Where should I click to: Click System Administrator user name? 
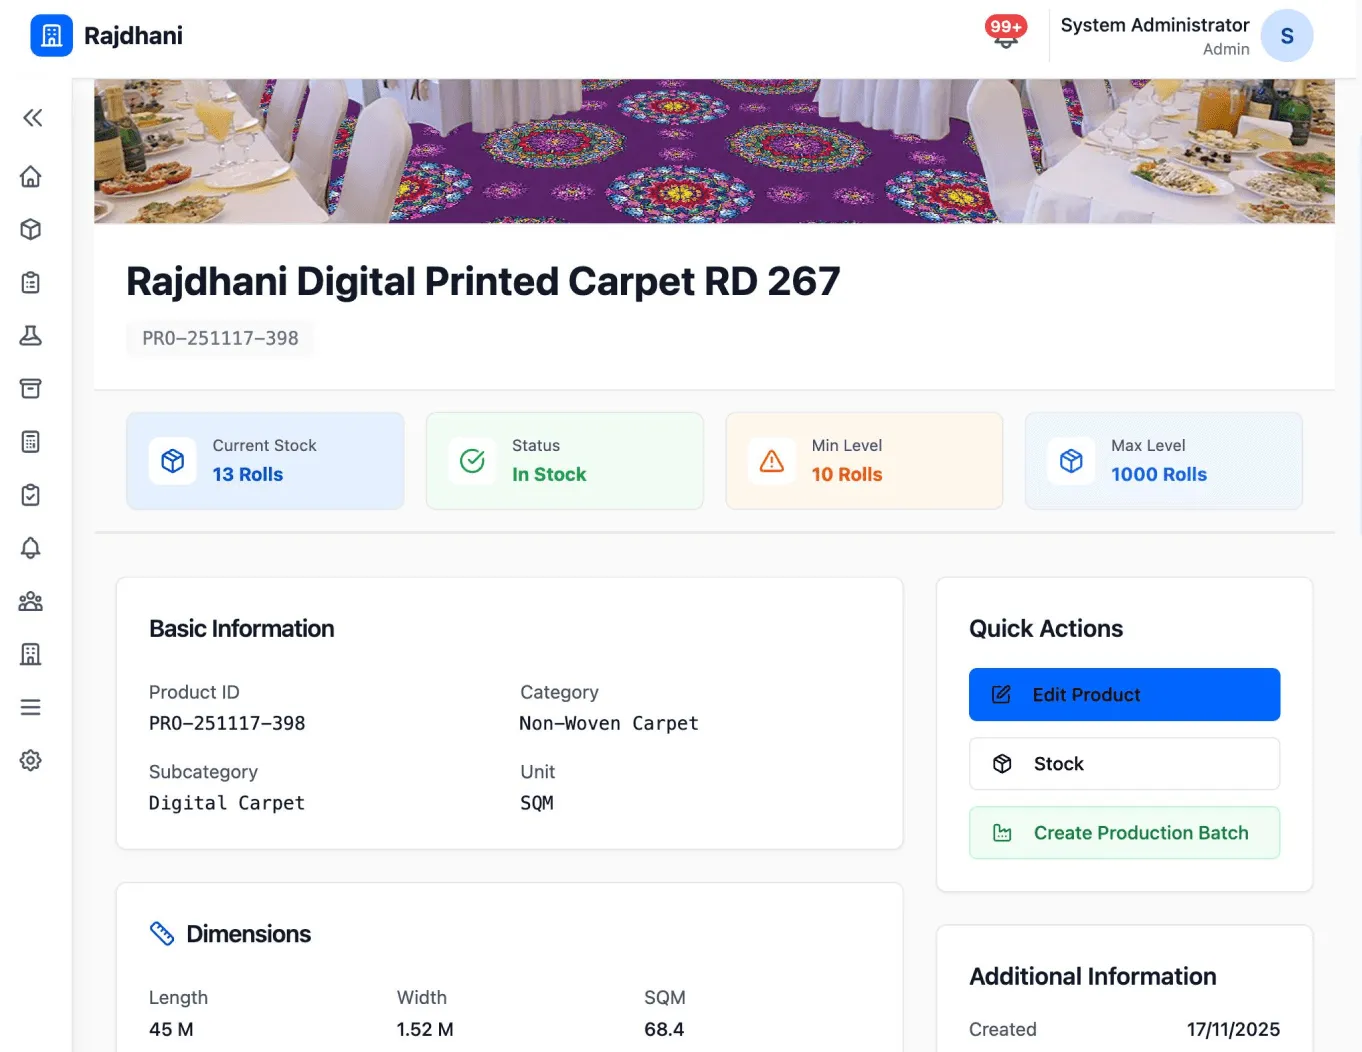tap(1155, 25)
